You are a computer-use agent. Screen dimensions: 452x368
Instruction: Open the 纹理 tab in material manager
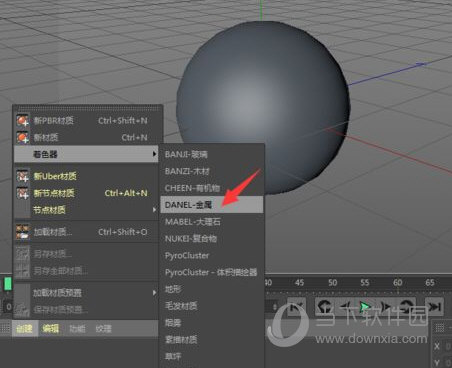click(x=103, y=329)
